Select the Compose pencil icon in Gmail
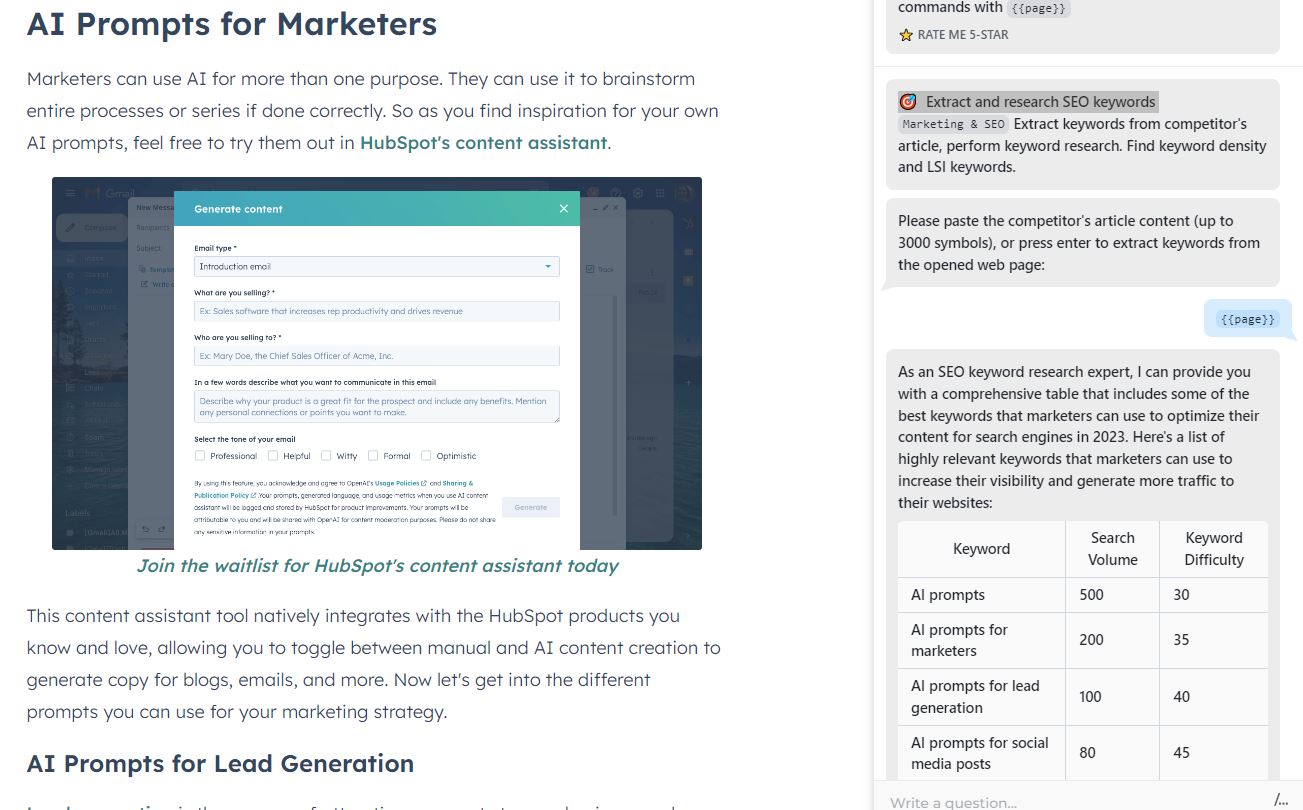The image size is (1303, 810). pos(71,225)
